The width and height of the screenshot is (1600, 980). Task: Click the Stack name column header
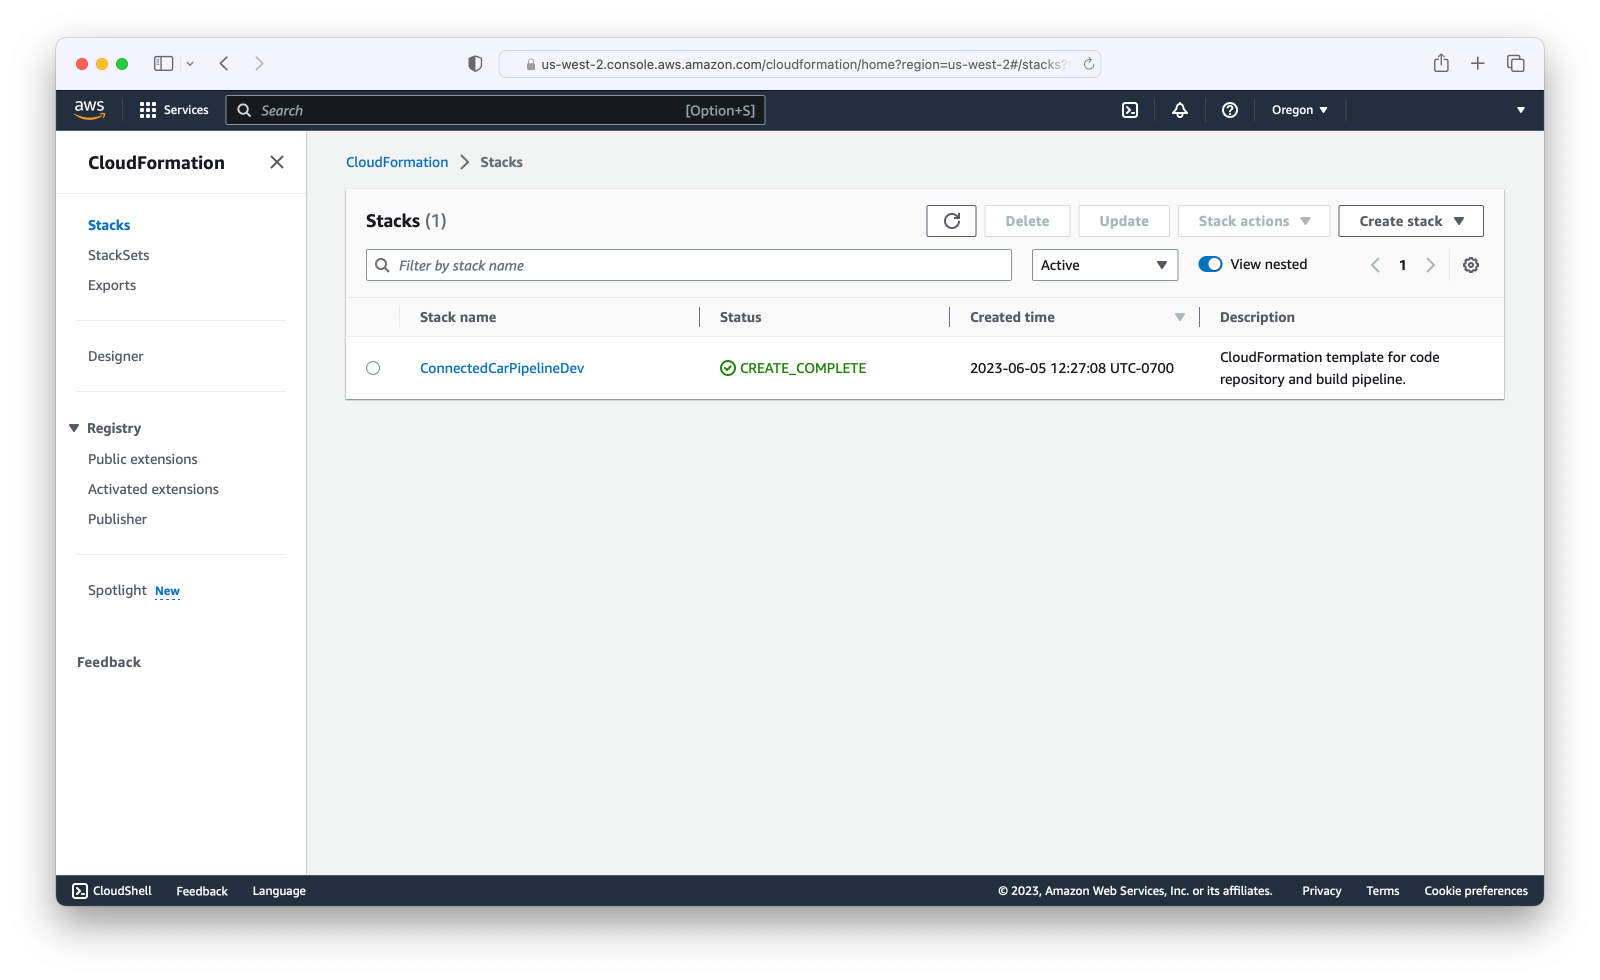(458, 317)
